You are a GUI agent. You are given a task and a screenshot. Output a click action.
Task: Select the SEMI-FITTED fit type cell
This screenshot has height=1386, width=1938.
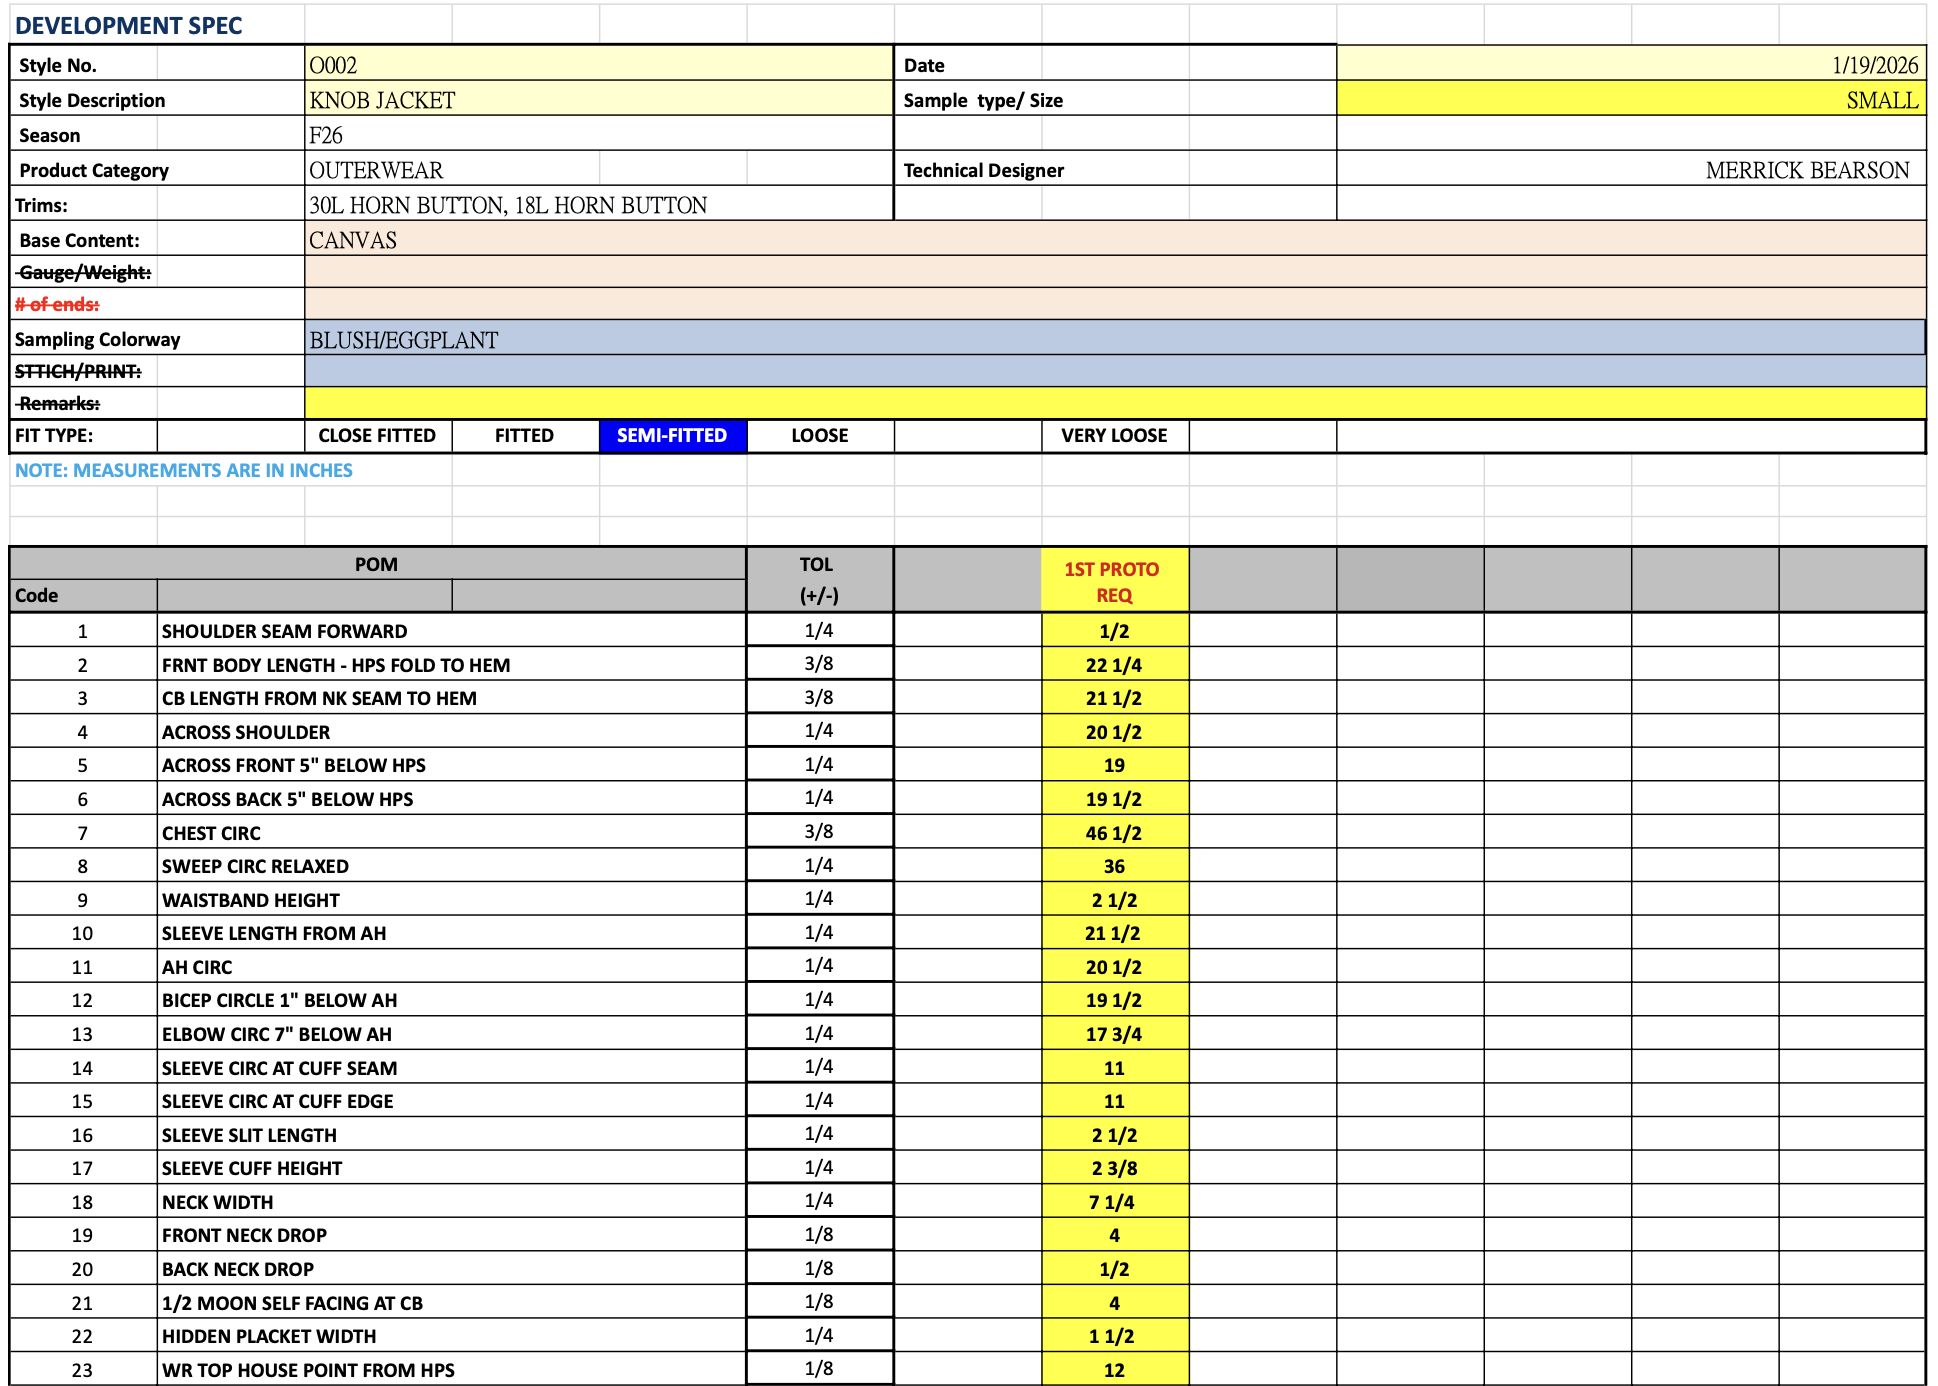pyautogui.click(x=672, y=436)
